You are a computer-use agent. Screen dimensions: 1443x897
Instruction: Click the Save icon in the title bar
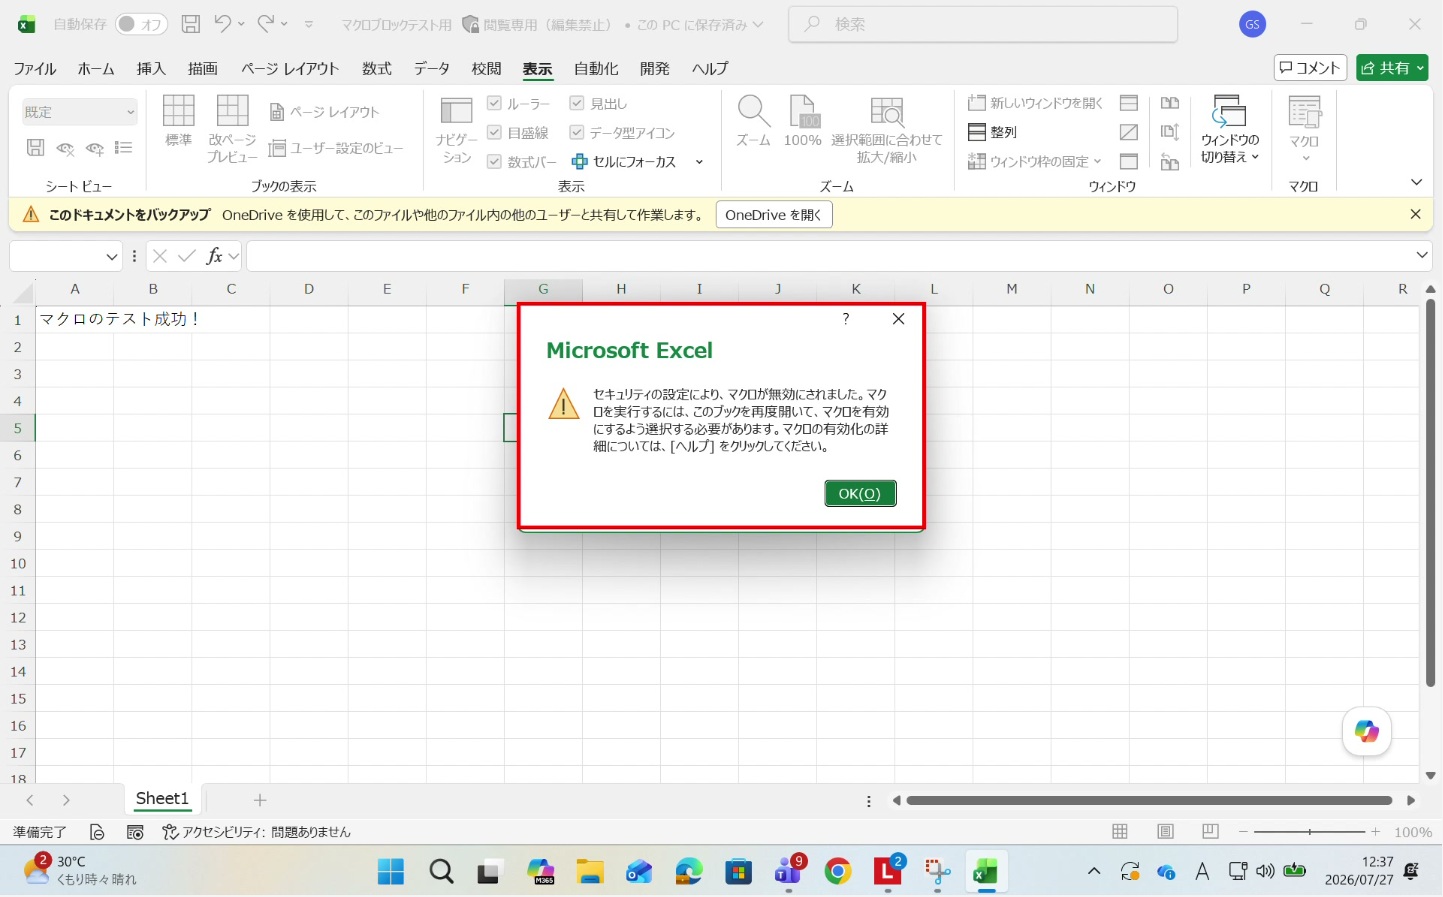(x=191, y=24)
